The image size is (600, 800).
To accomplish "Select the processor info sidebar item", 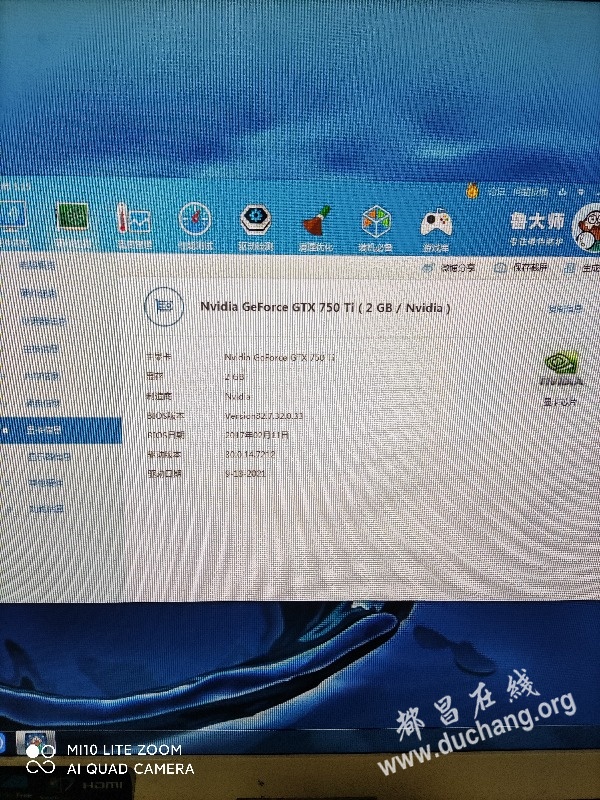I will point(44,321).
